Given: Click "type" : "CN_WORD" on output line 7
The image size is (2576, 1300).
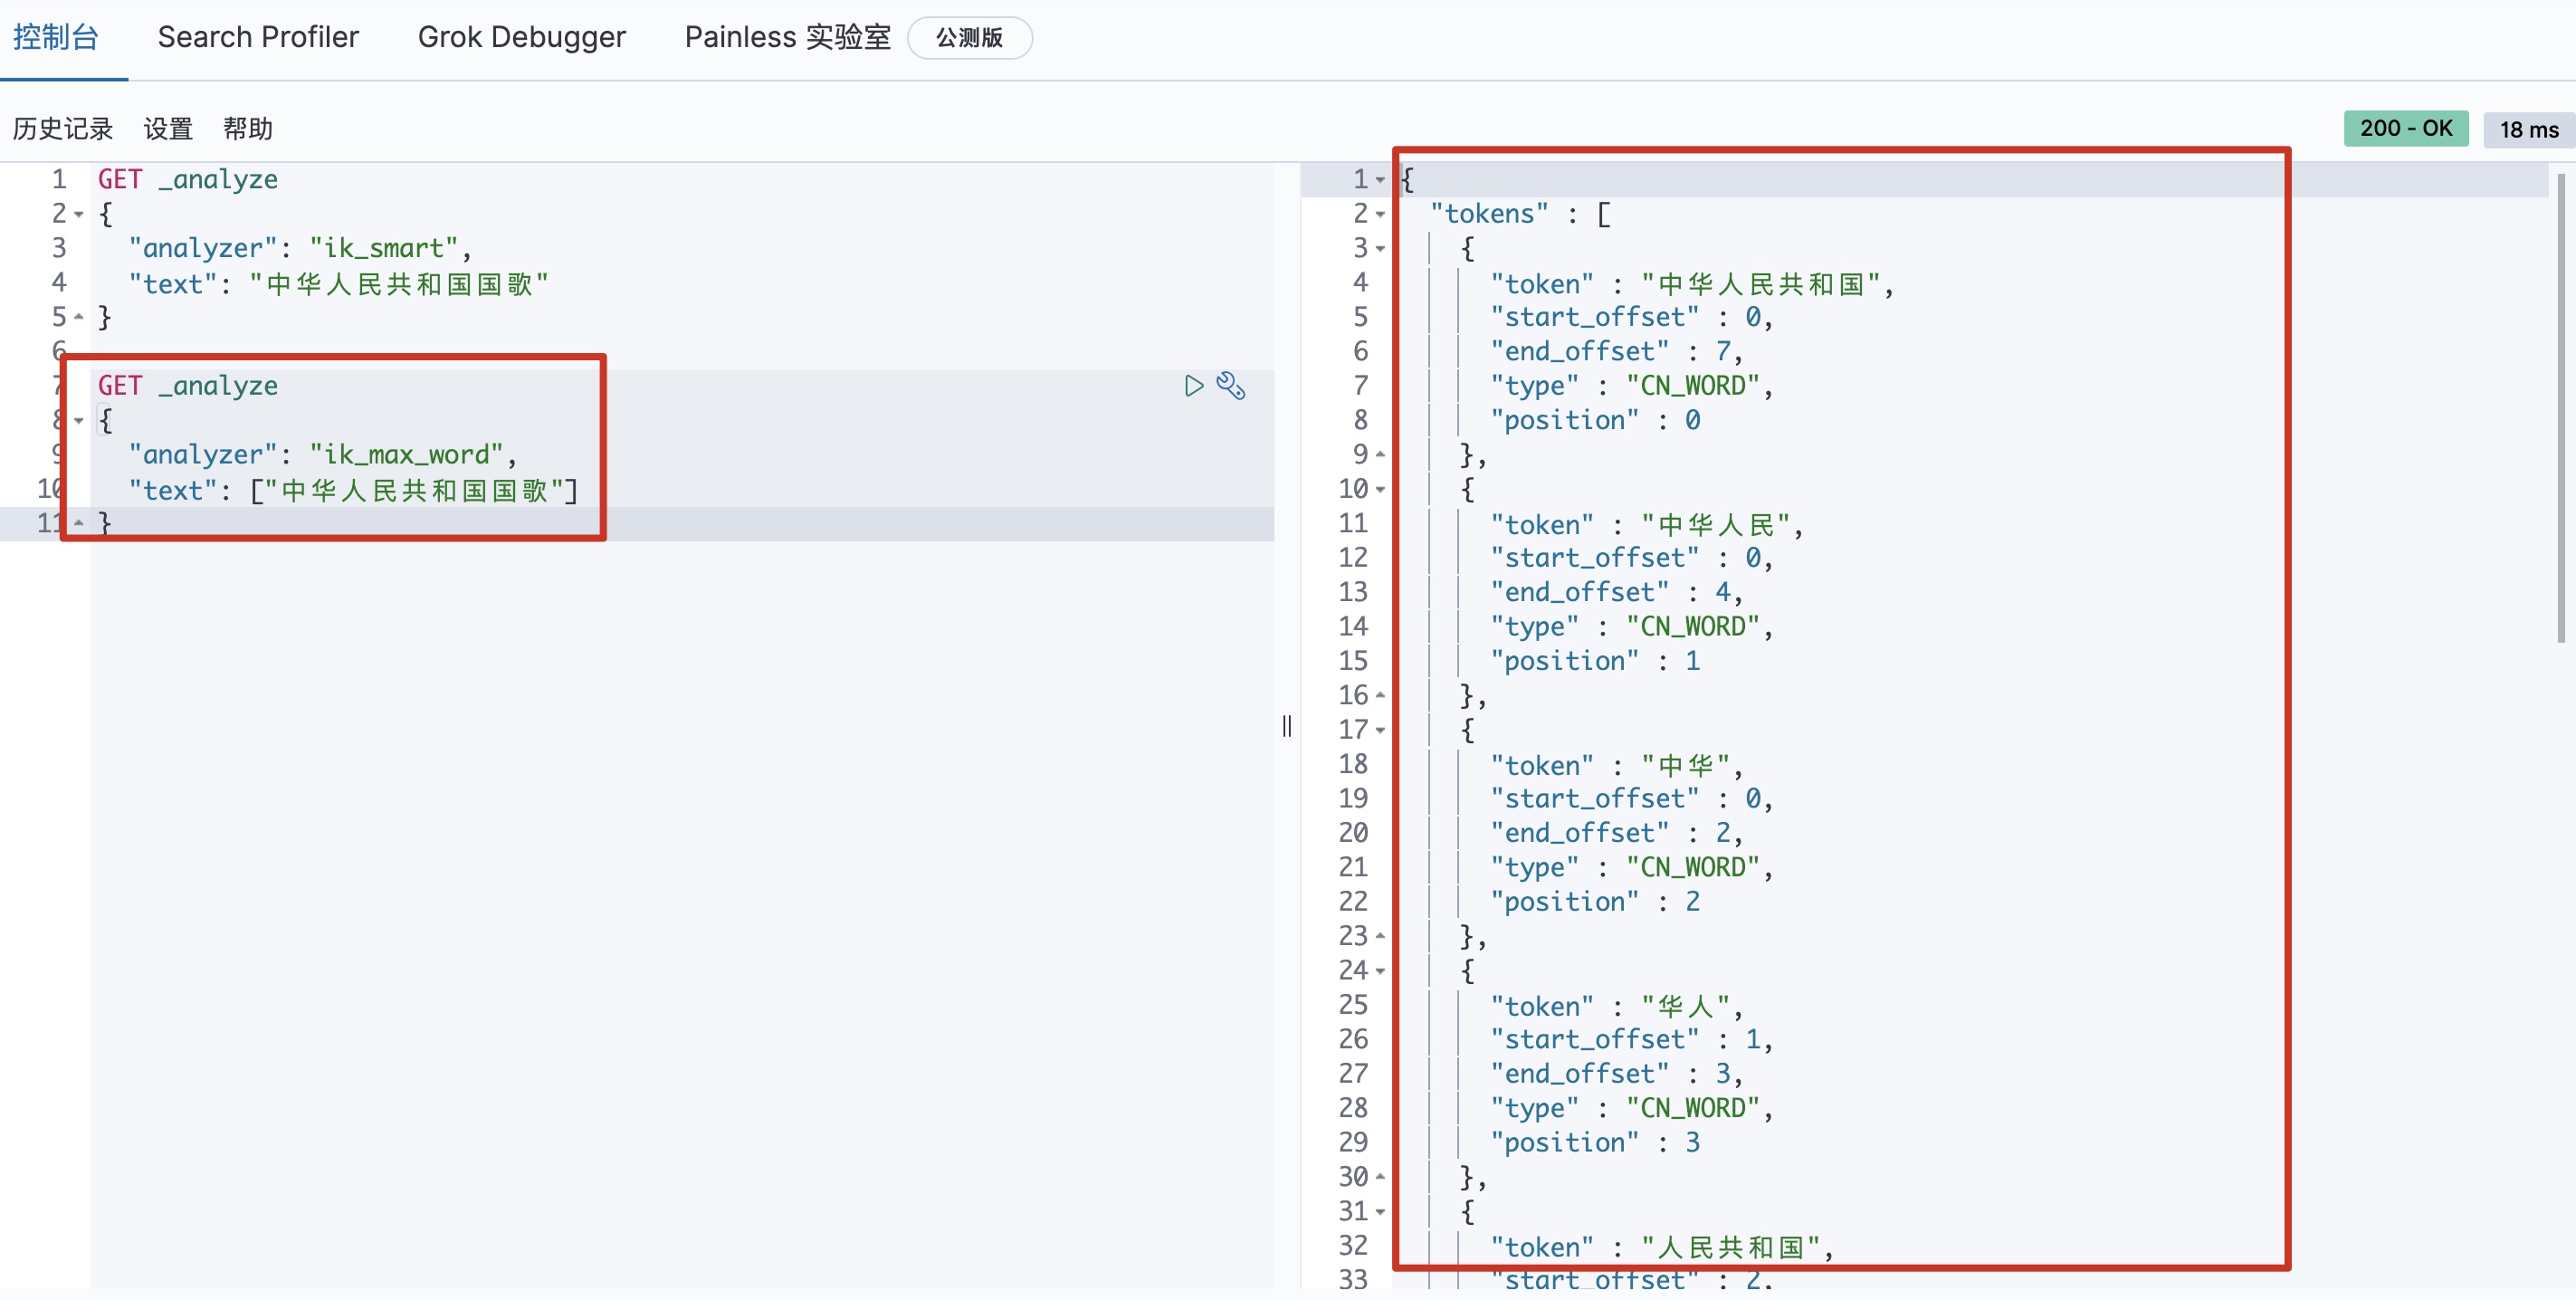Looking at the screenshot, I should coord(1625,386).
